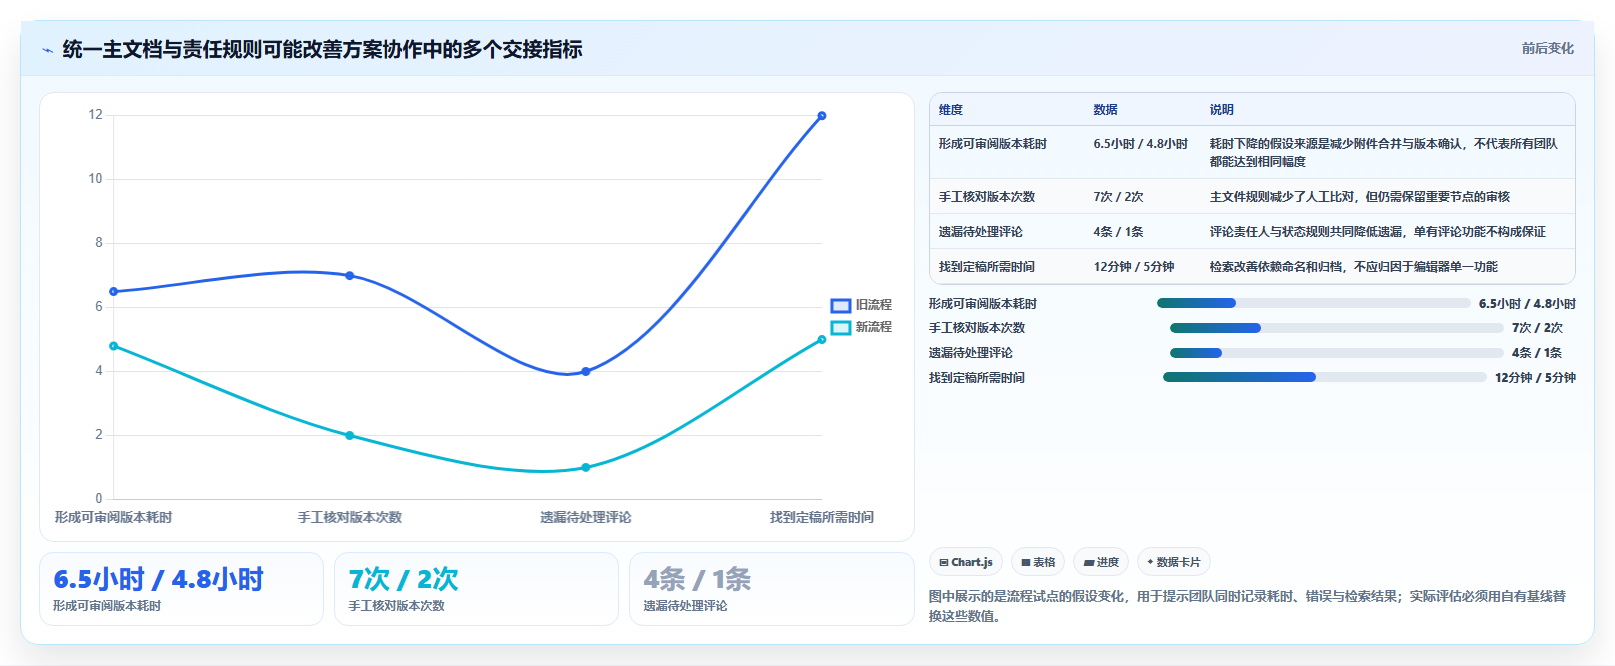Click progress value 7次 / 2次 at bar end
This screenshot has width=1615, height=666.
[x=1538, y=328]
